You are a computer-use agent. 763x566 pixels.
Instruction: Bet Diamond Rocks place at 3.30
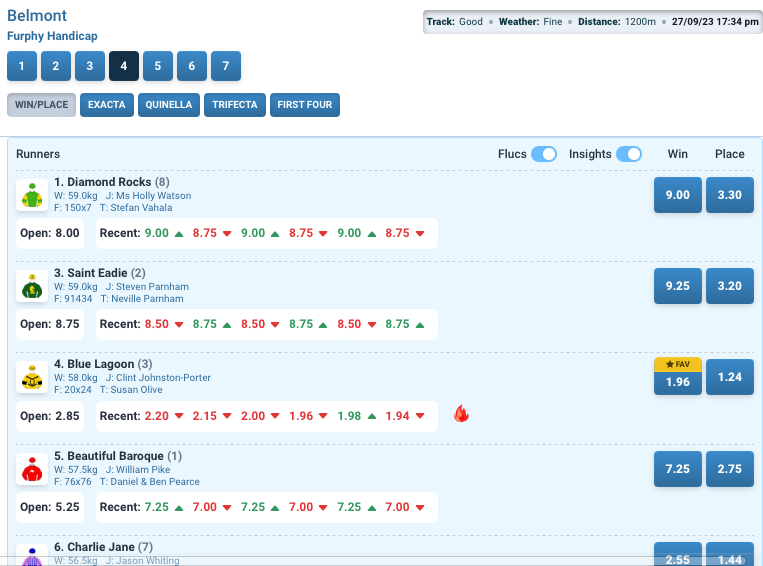(x=729, y=195)
